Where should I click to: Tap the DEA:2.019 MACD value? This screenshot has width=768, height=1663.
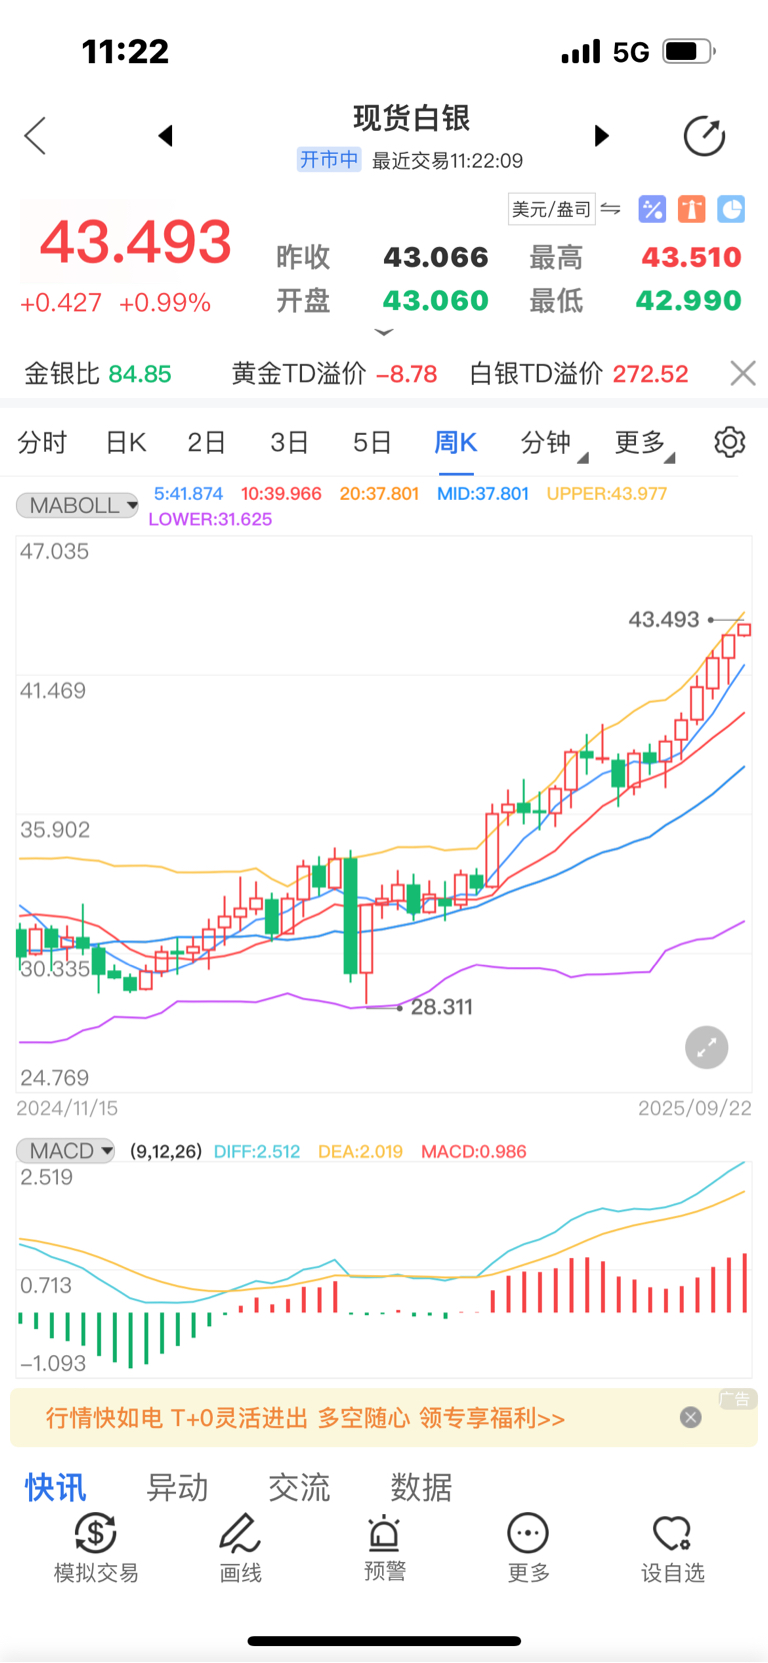pos(360,1151)
